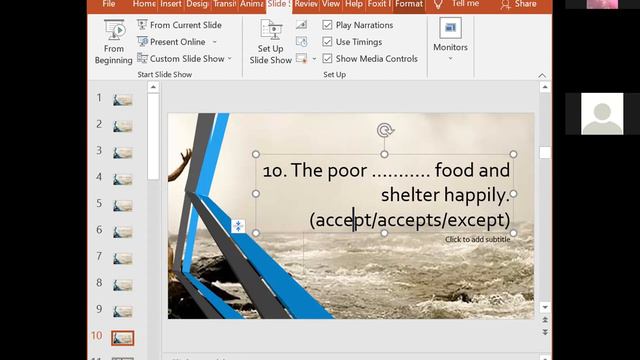Click the word 'except' in title

[475, 220]
